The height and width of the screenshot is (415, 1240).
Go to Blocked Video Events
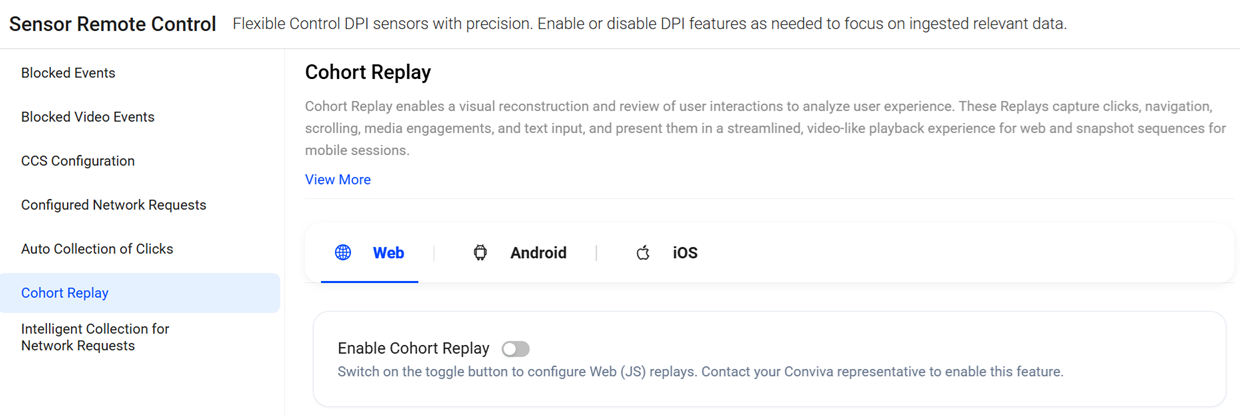(x=88, y=117)
